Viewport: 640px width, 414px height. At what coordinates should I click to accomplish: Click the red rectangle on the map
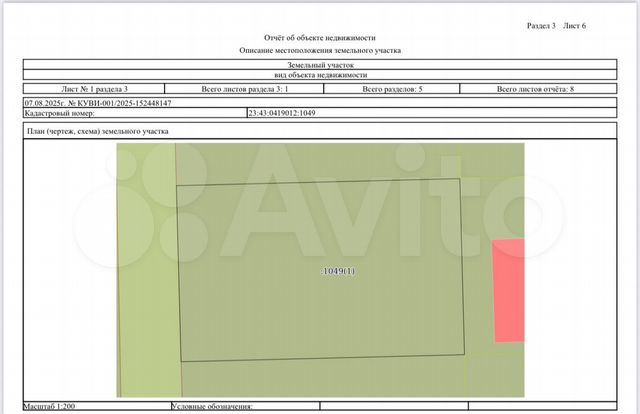pyautogui.click(x=508, y=291)
